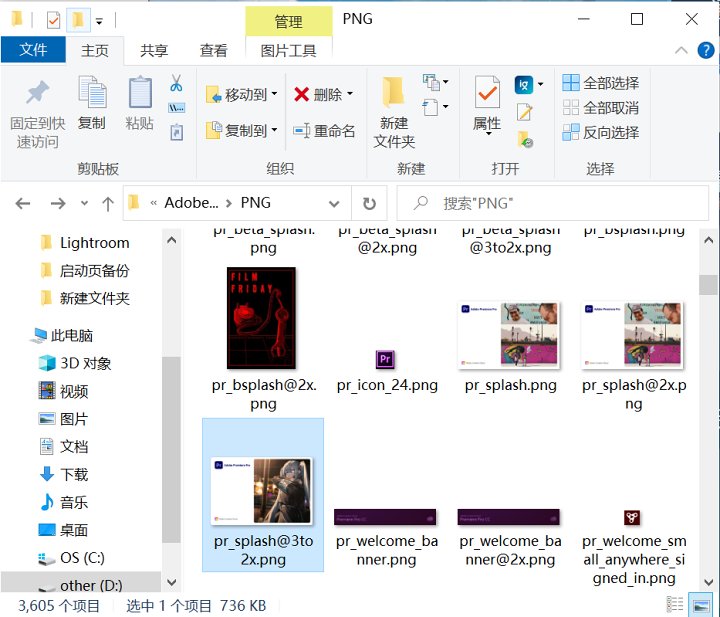Click the Copy (复制) button
The image size is (720, 617).
92,103
